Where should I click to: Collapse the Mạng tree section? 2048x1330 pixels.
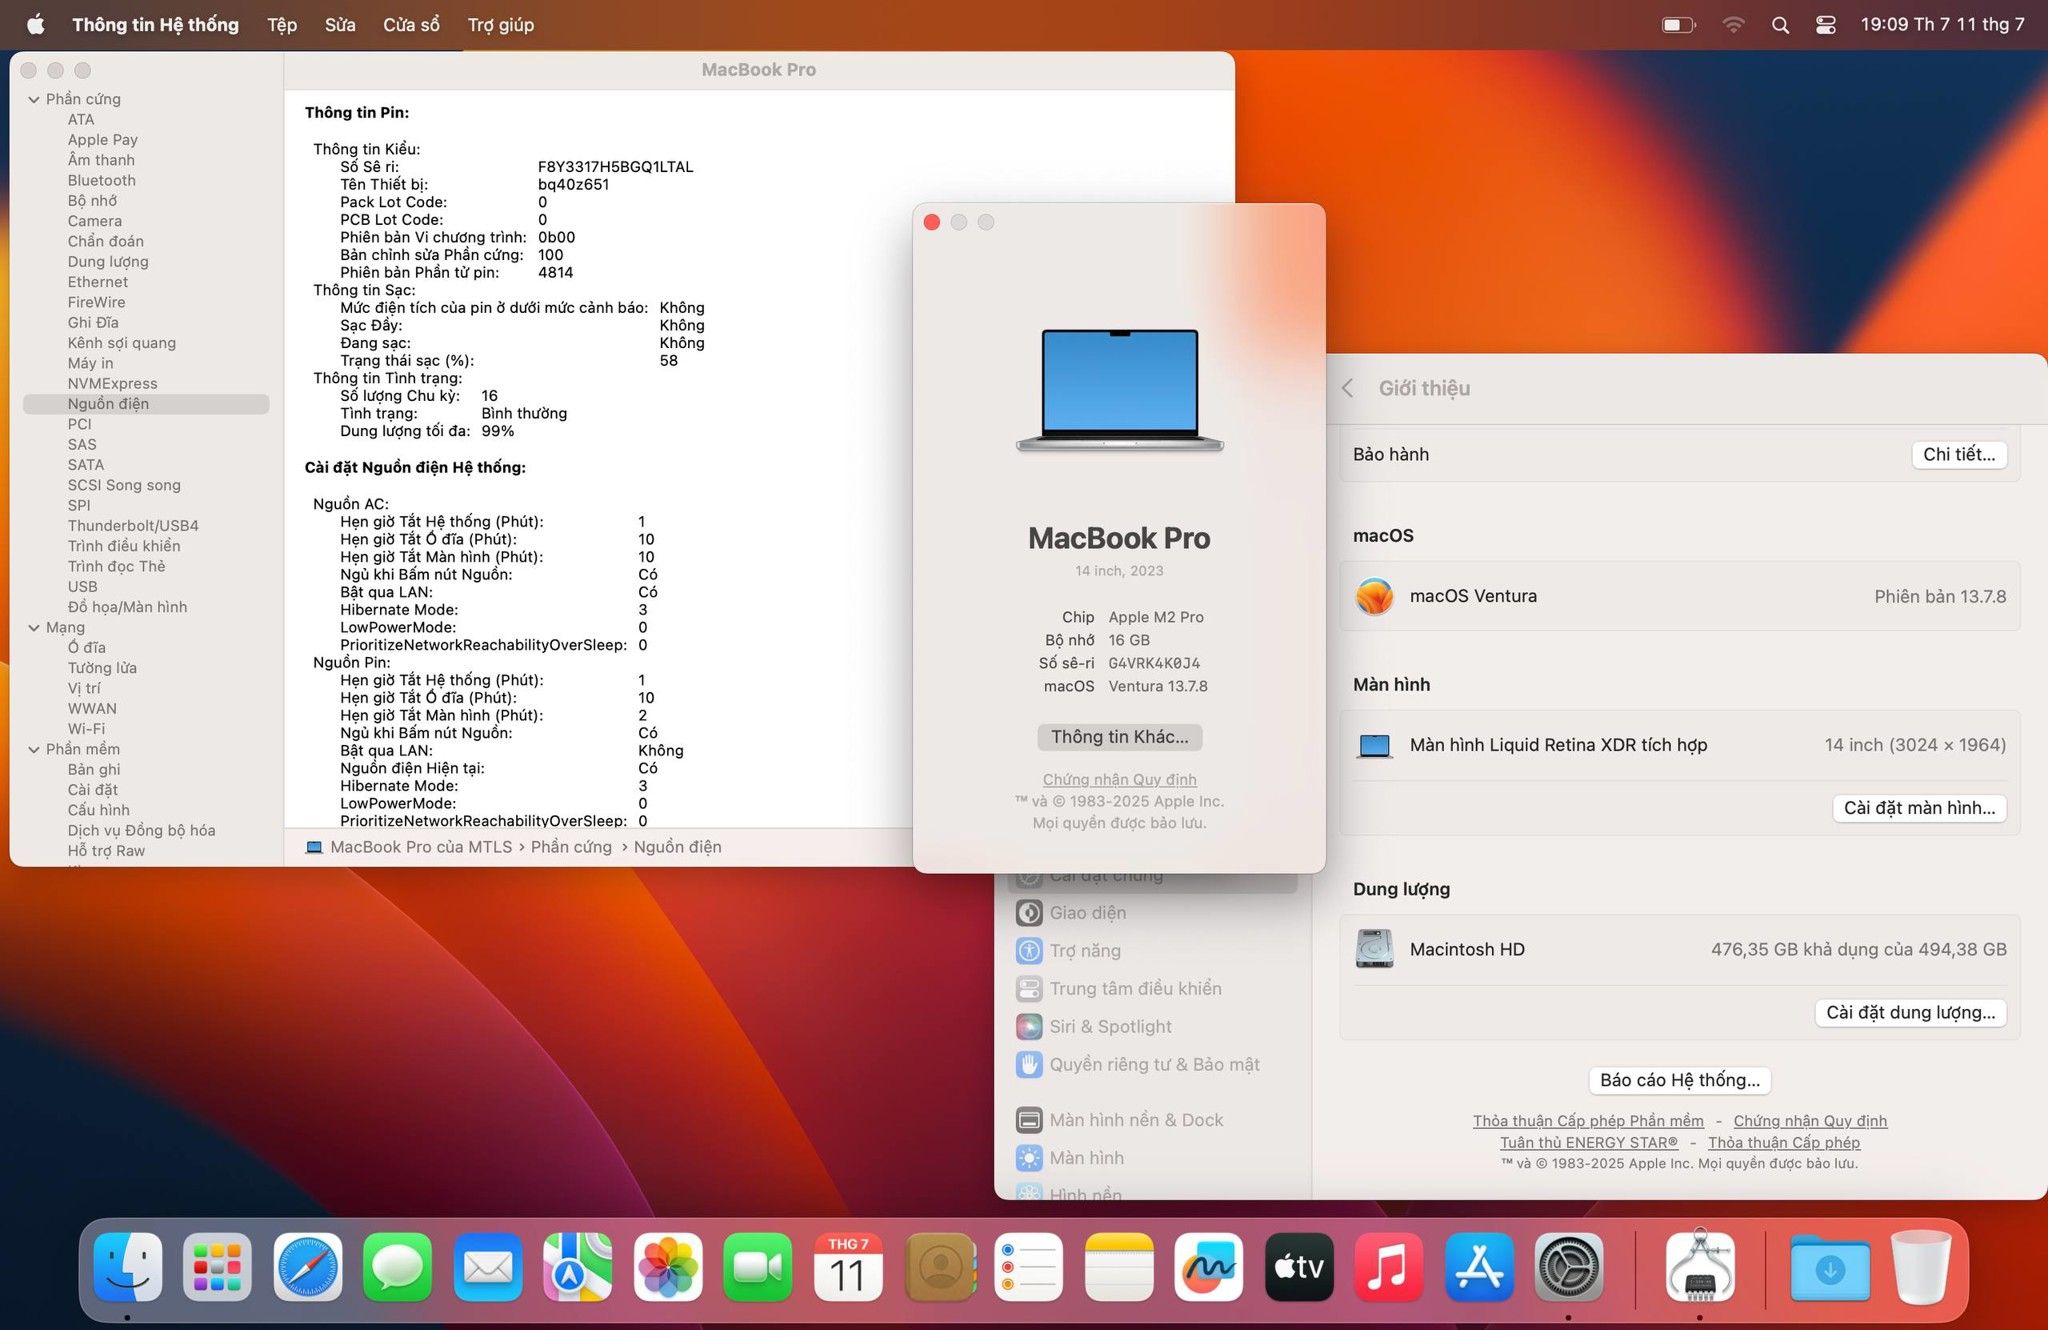34,627
